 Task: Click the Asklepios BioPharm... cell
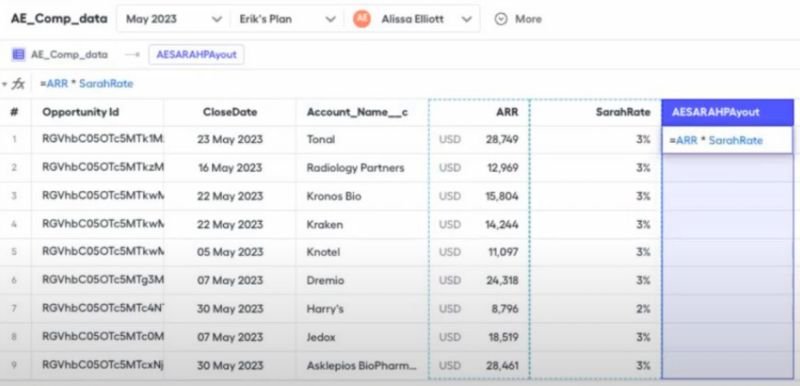pos(362,366)
